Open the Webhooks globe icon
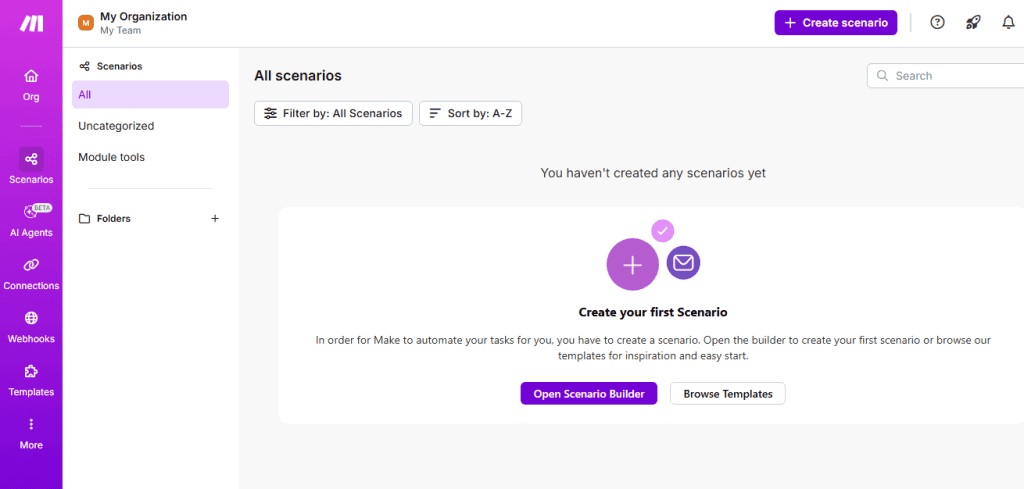1024x489 pixels. pyautogui.click(x=31, y=325)
